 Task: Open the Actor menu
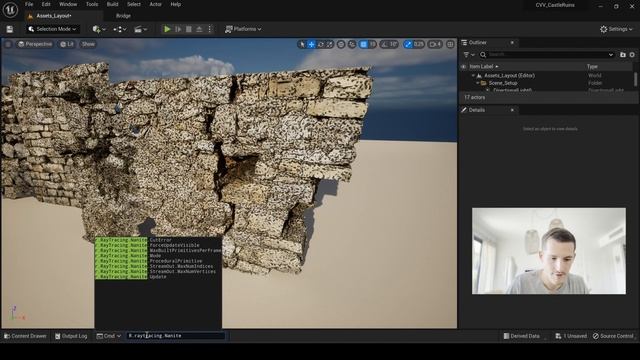click(x=156, y=4)
